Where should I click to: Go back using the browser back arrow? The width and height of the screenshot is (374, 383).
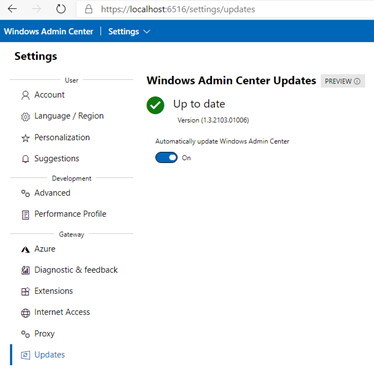12,9
